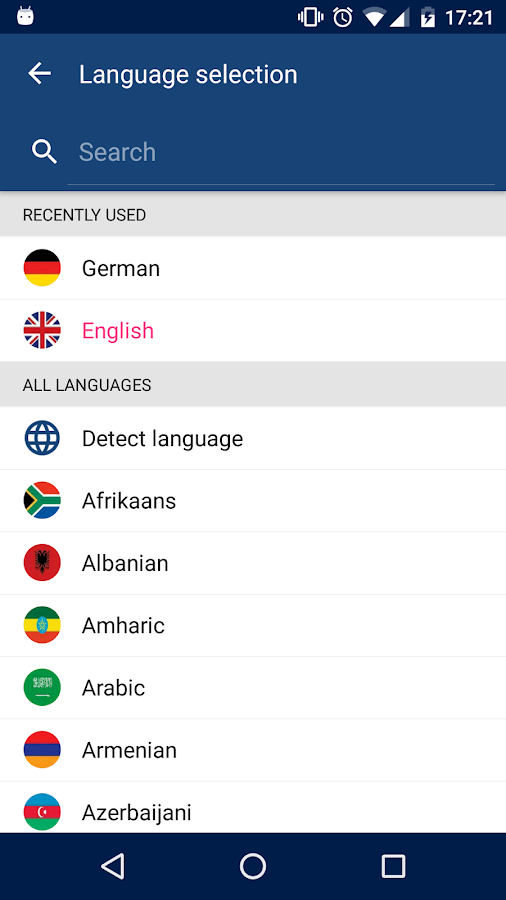Image resolution: width=506 pixels, height=900 pixels.
Task: Choose Amharic from the list
Action: (253, 625)
